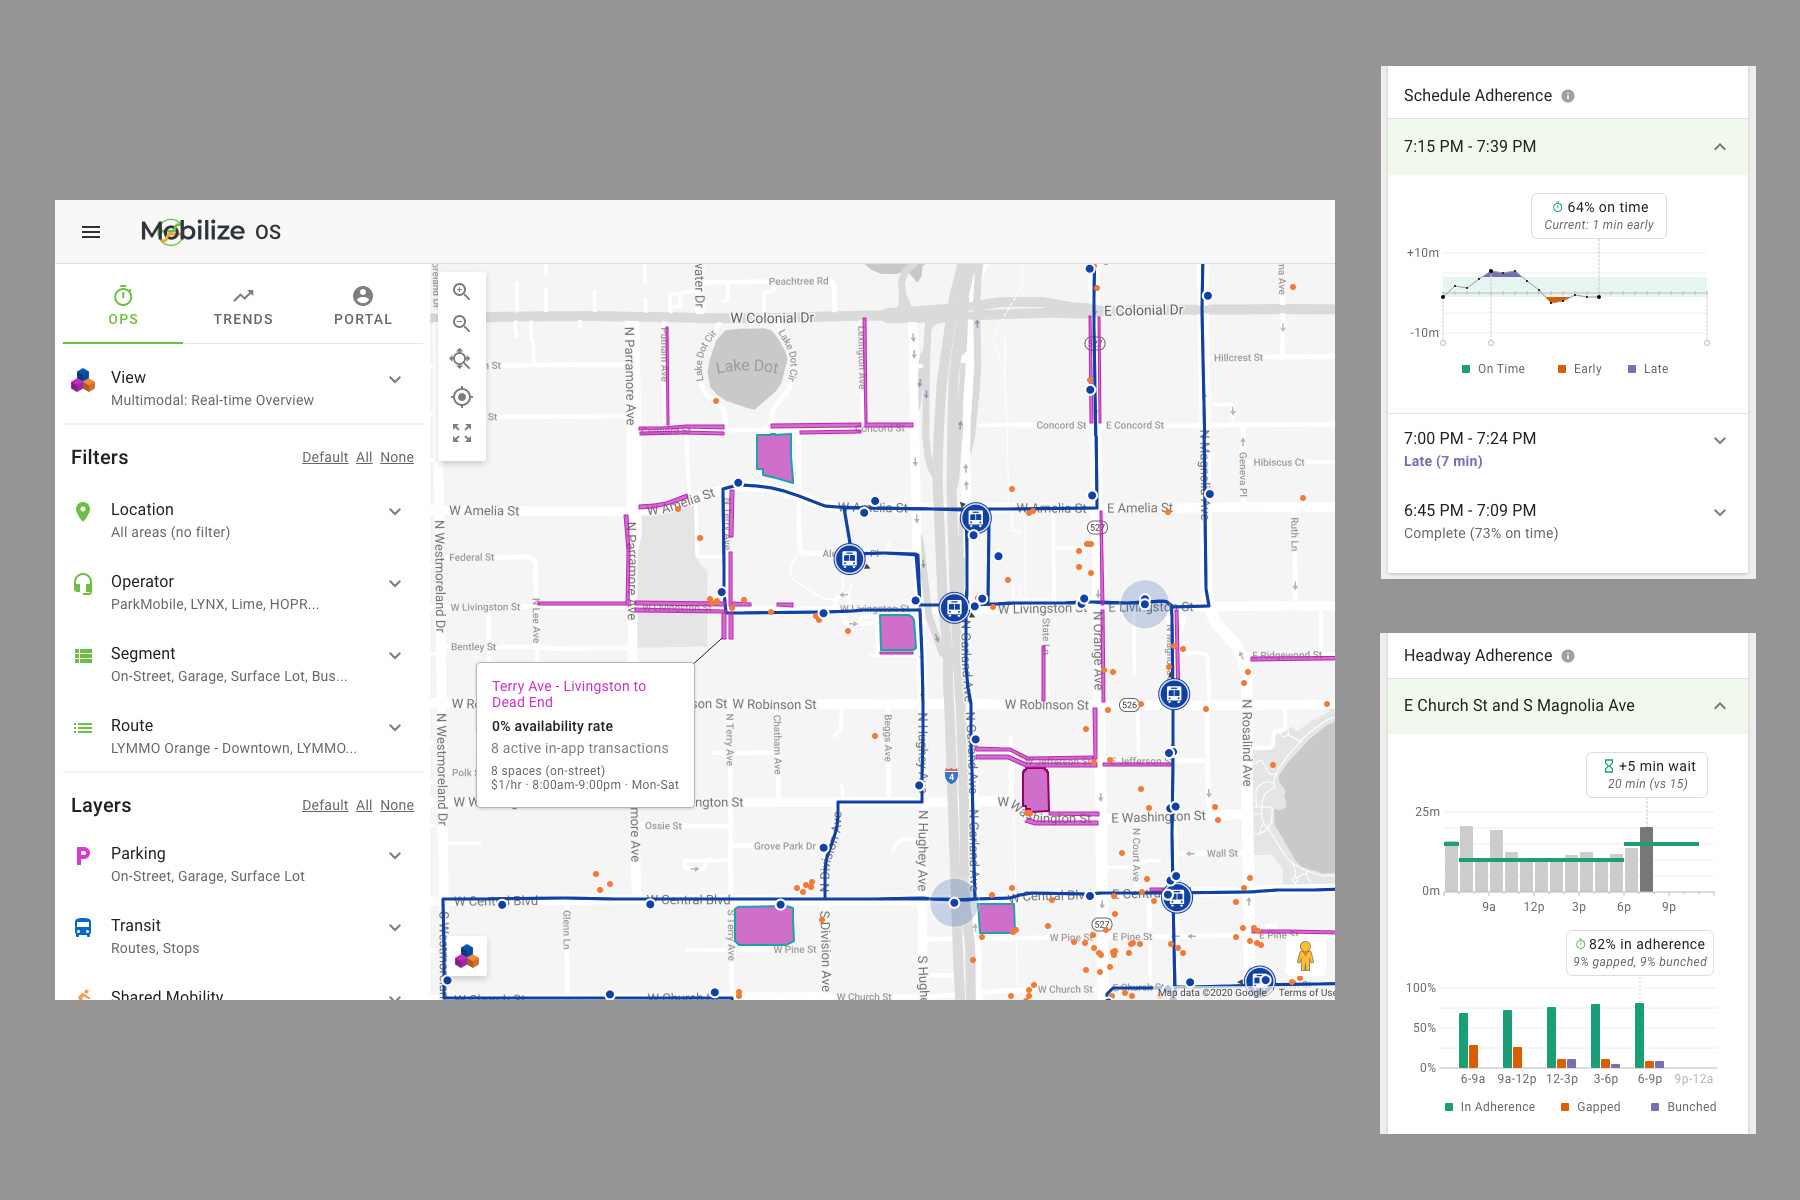This screenshot has width=1800, height=1200.
Task: Collapse the 7:15 PM - 7:39 PM trip
Action: [x=1720, y=147]
